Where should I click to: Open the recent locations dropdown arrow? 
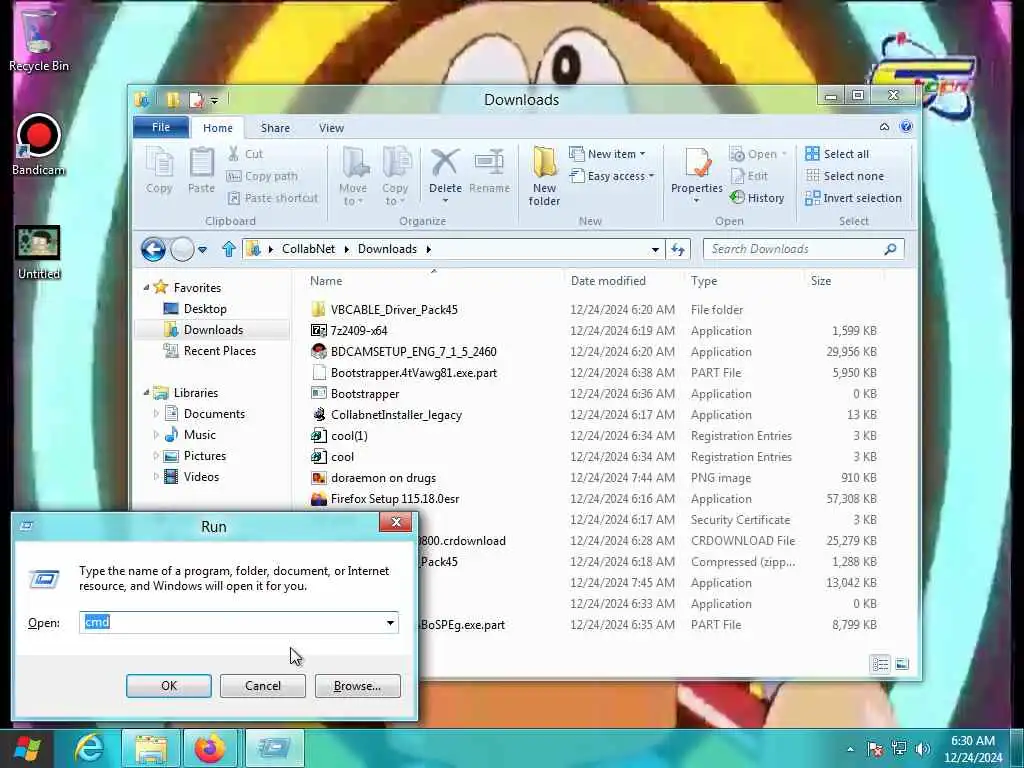coord(202,249)
